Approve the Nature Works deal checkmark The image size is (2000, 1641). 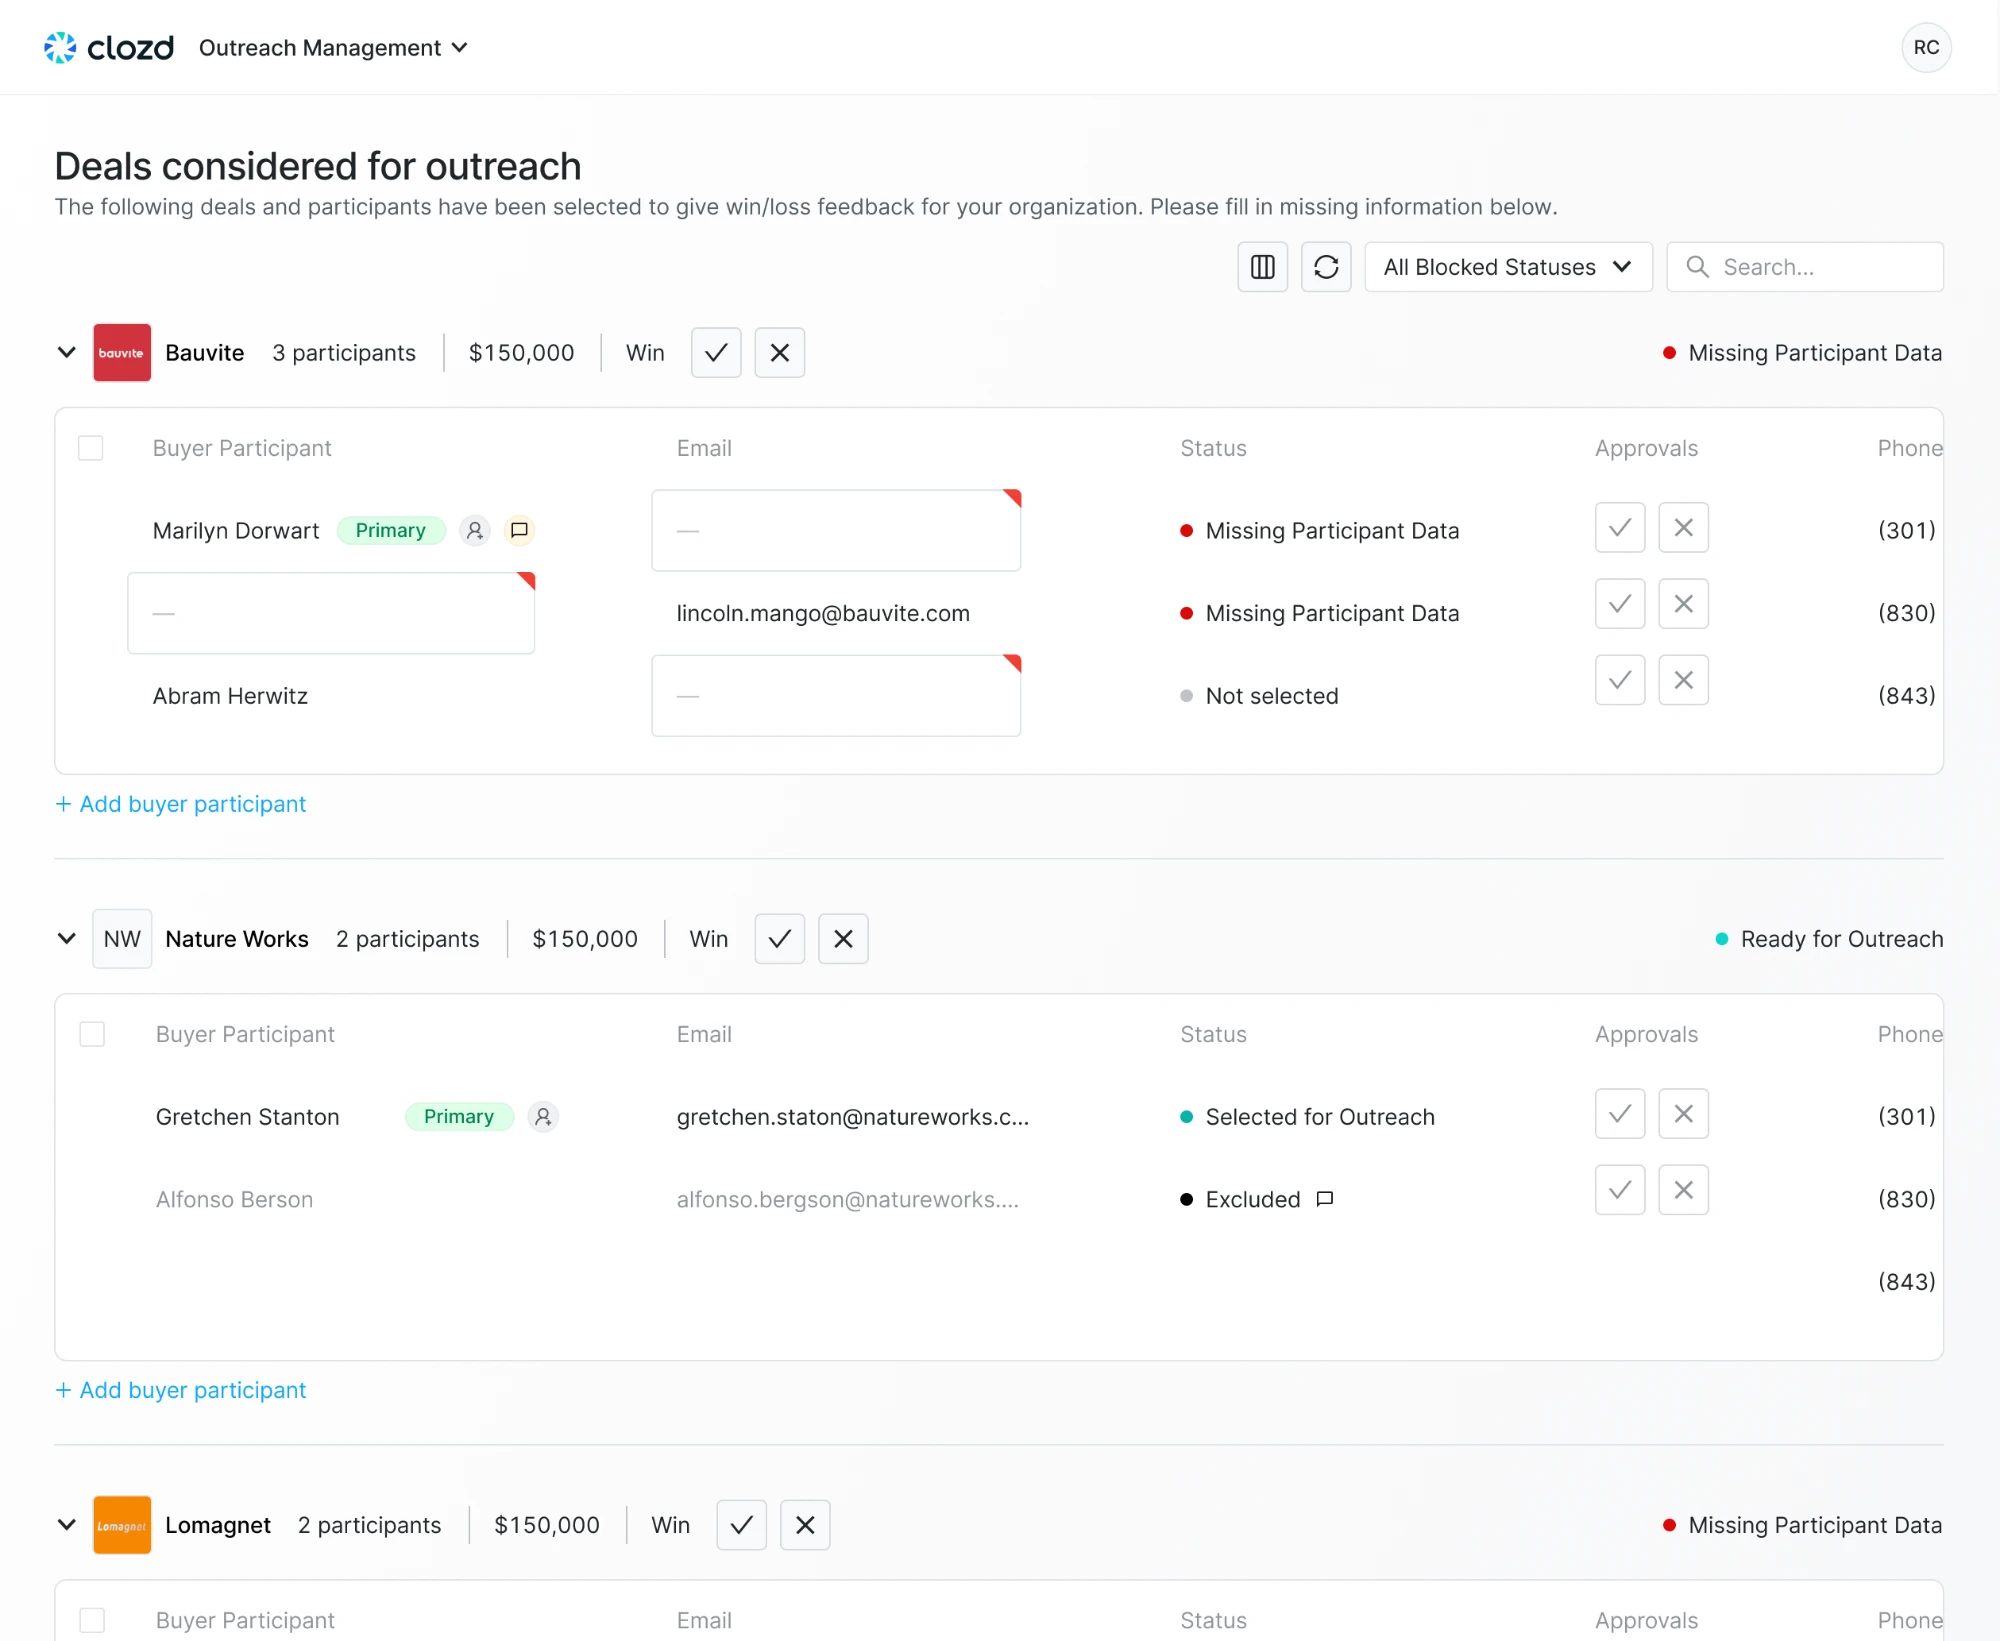[780, 939]
